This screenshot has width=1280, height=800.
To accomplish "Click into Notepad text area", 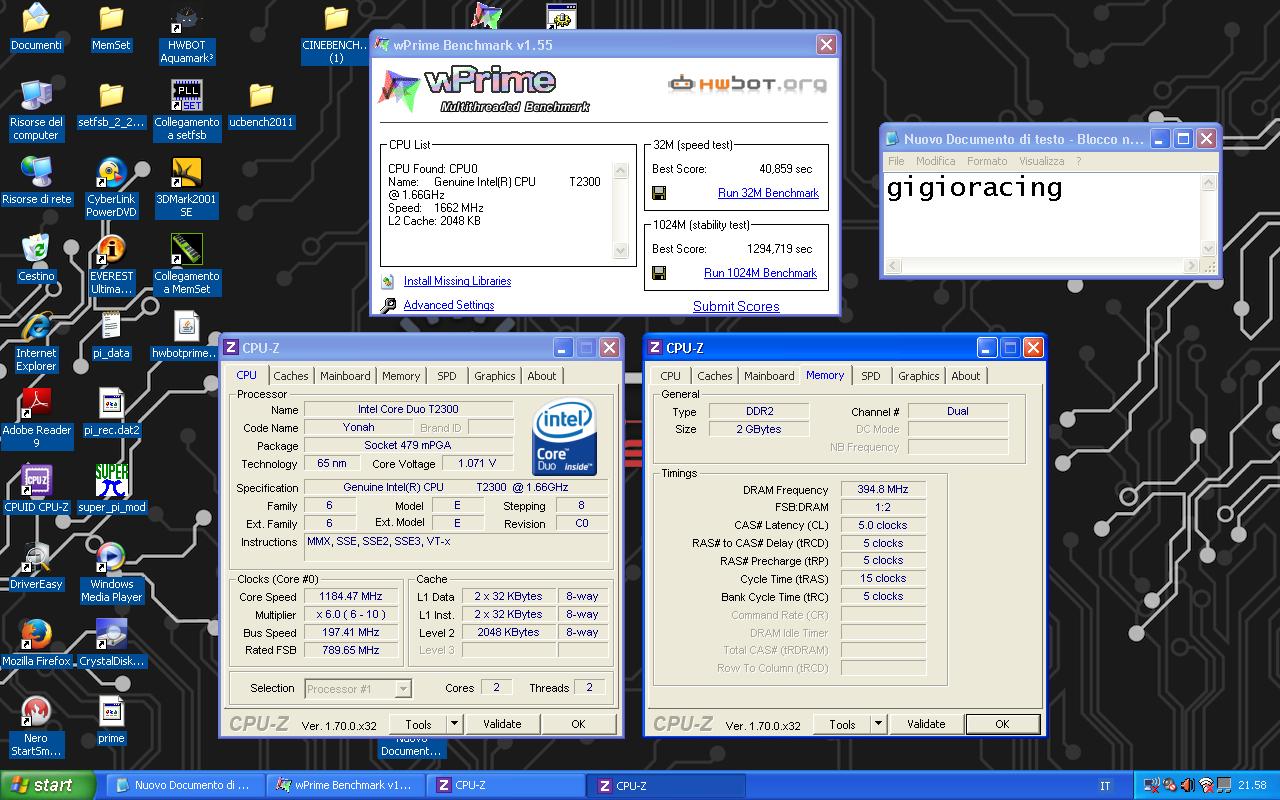I will coord(1041,216).
